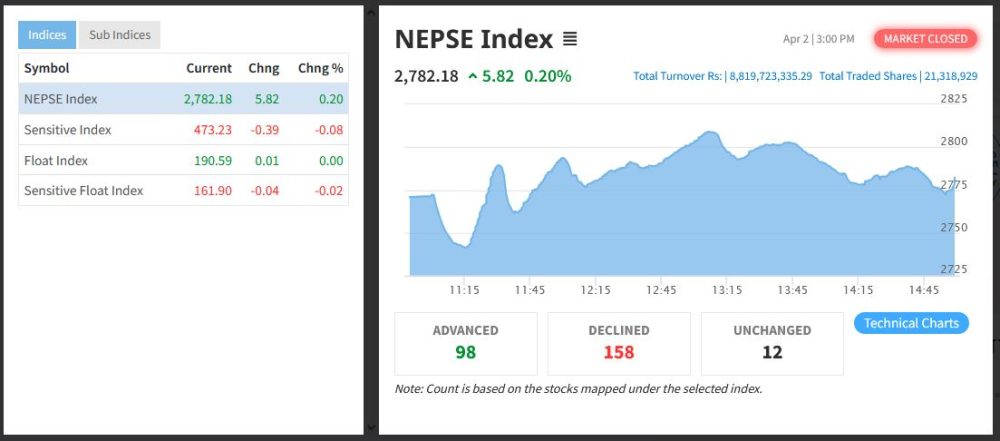Click the Unchanged 12 stocks card
The width and height of the screenshot is (1000, 441).
pos(772,343)
